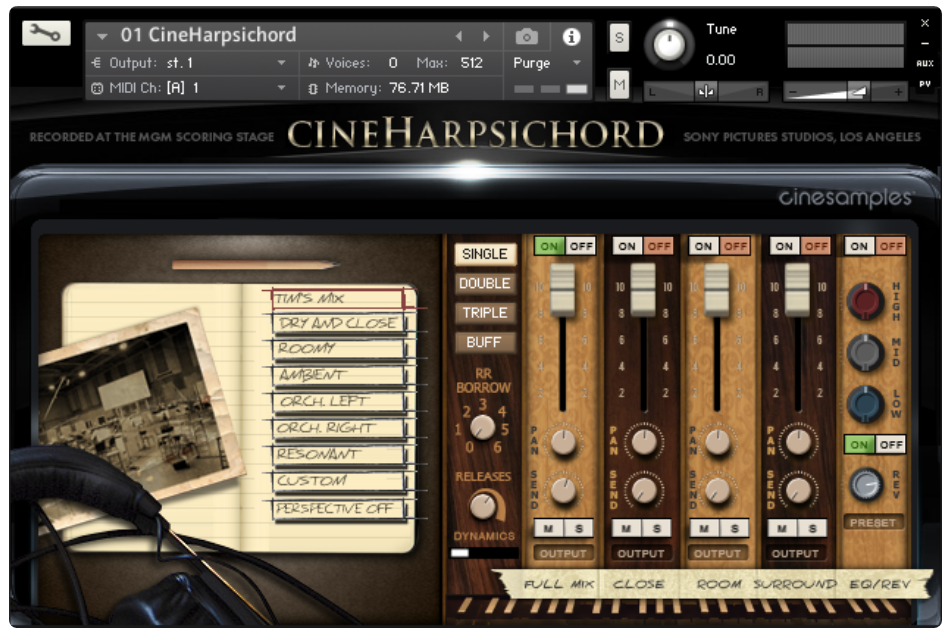Click the blue LOW EQ knob

coord(865,404)
